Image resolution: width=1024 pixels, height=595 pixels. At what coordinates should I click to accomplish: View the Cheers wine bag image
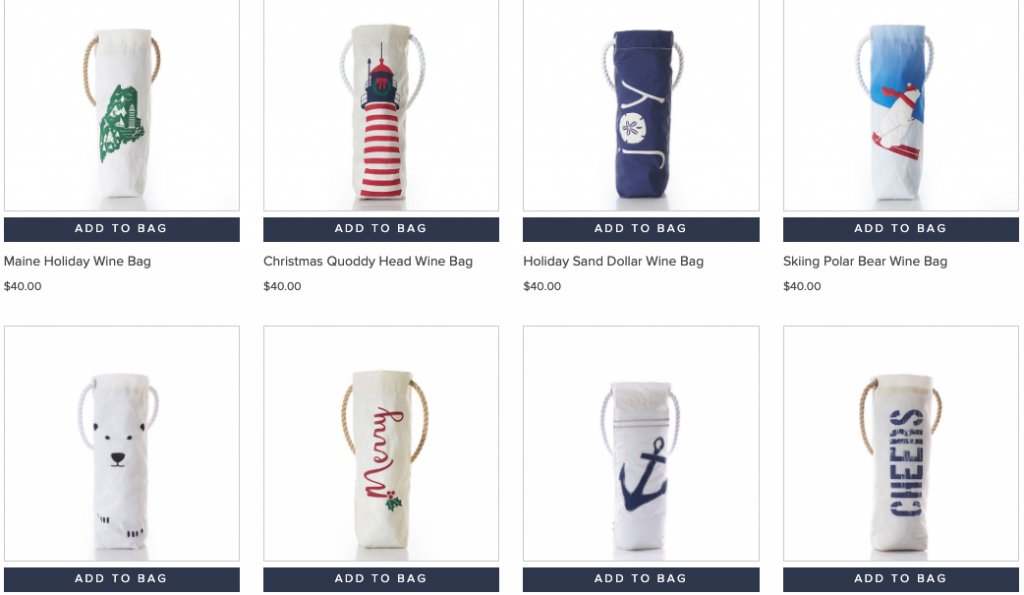[901, 443]
